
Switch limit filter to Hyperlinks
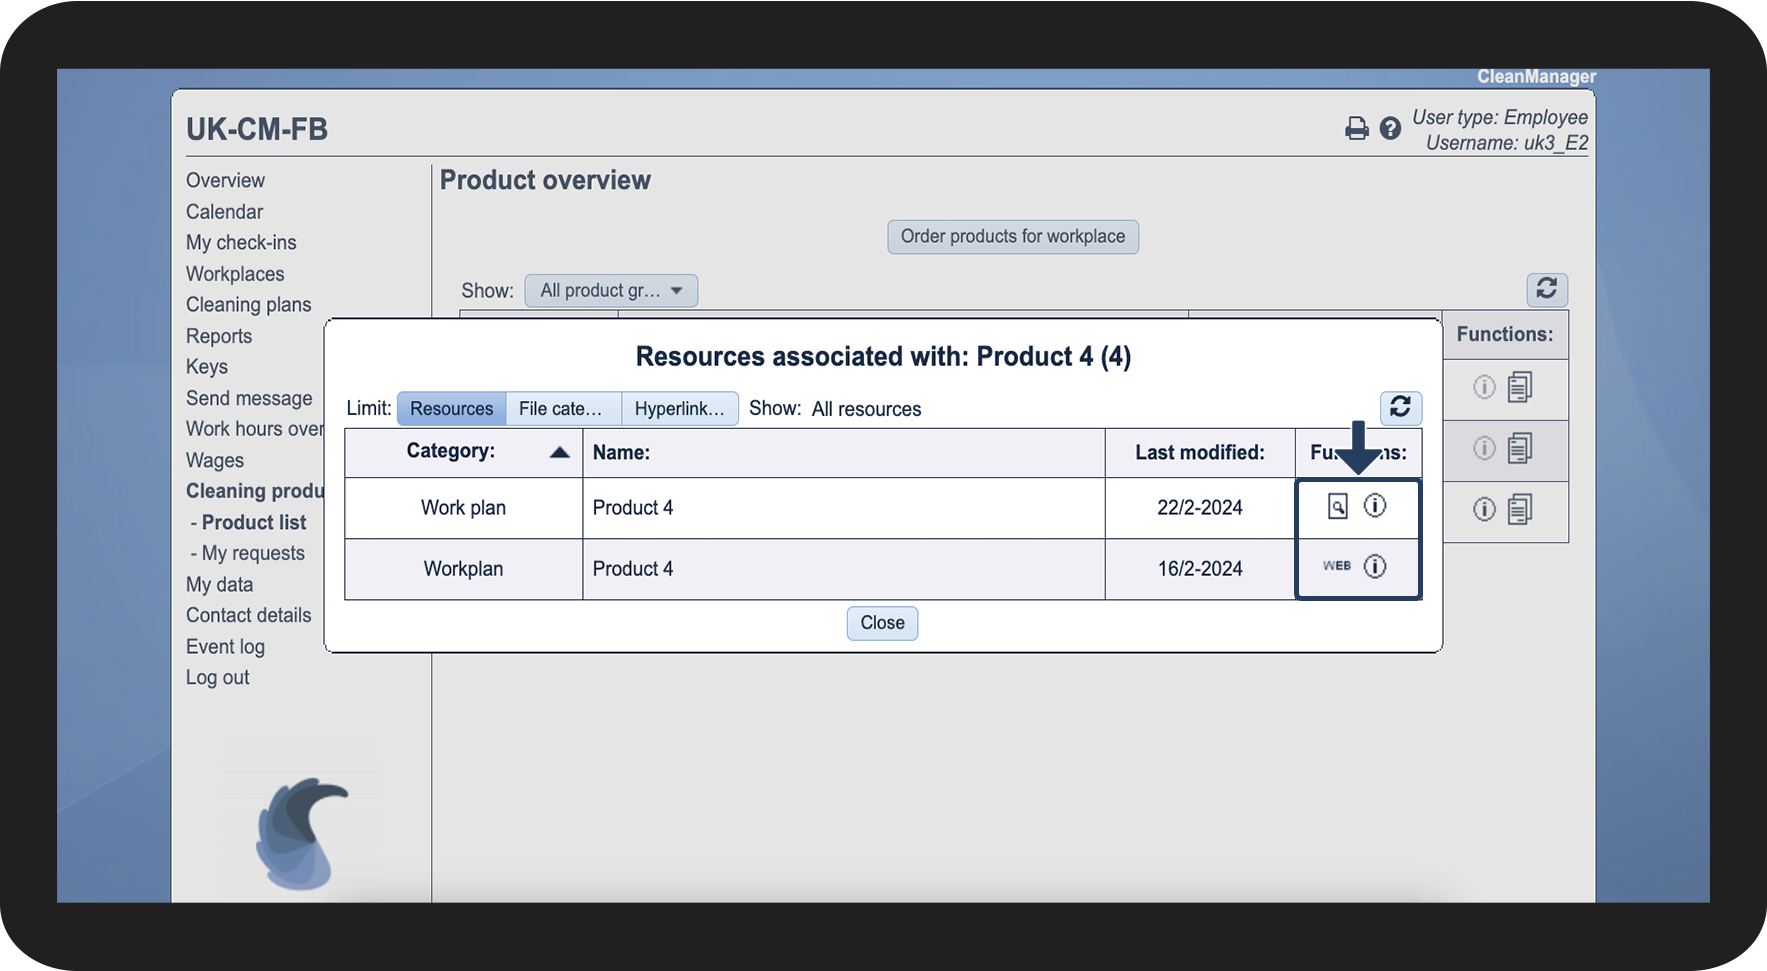[679, 409]
